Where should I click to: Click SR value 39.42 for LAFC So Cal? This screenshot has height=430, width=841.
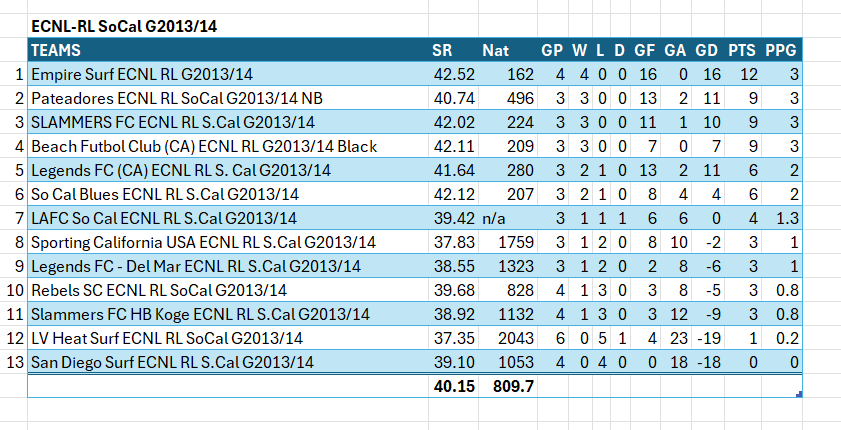[453, 218]
